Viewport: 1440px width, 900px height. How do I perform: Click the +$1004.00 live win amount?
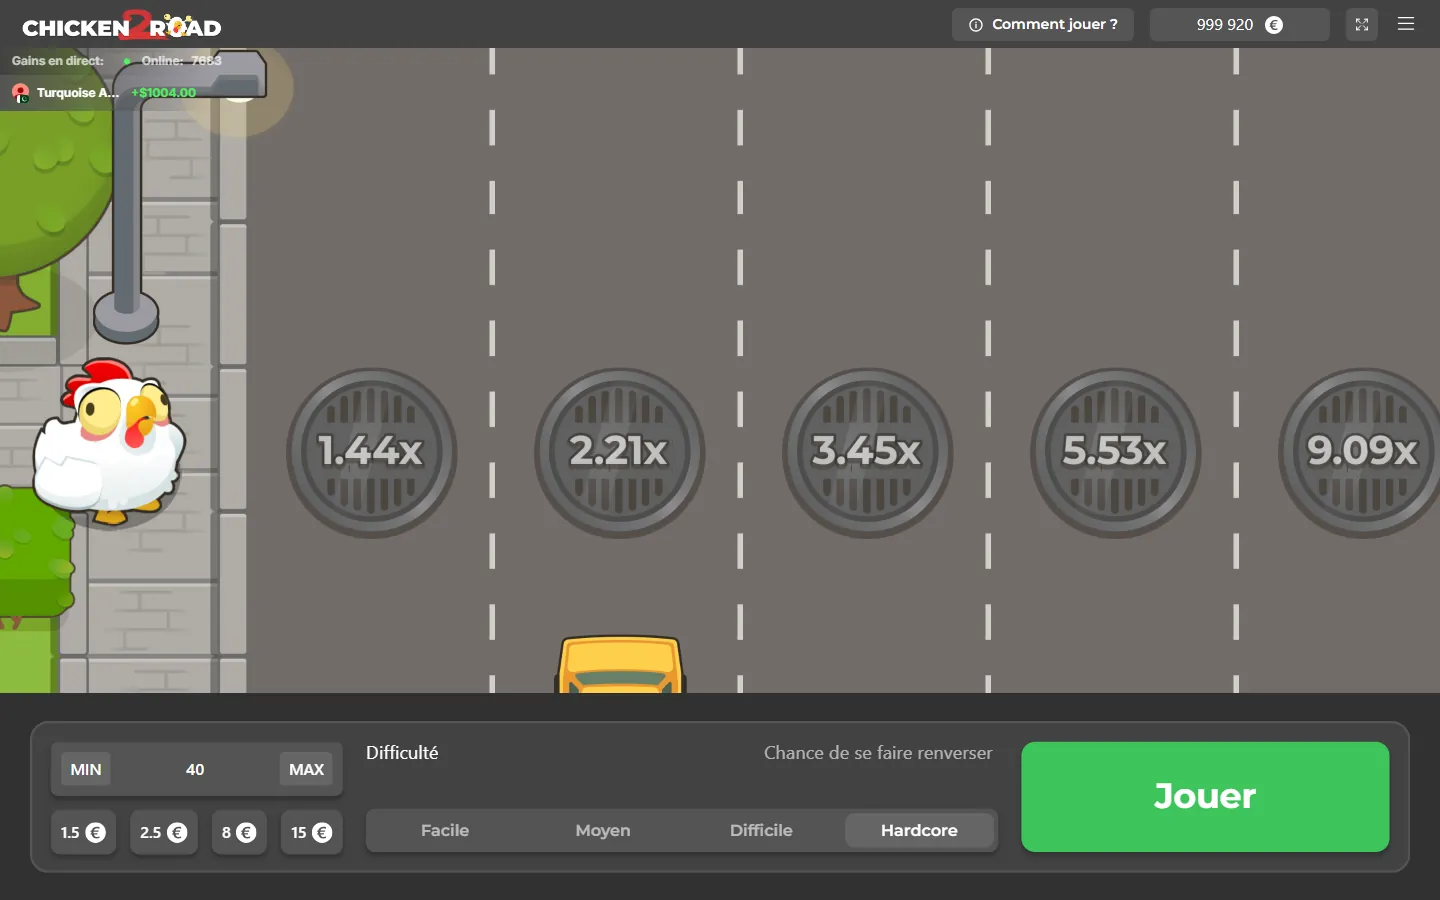tap(164, 93)
